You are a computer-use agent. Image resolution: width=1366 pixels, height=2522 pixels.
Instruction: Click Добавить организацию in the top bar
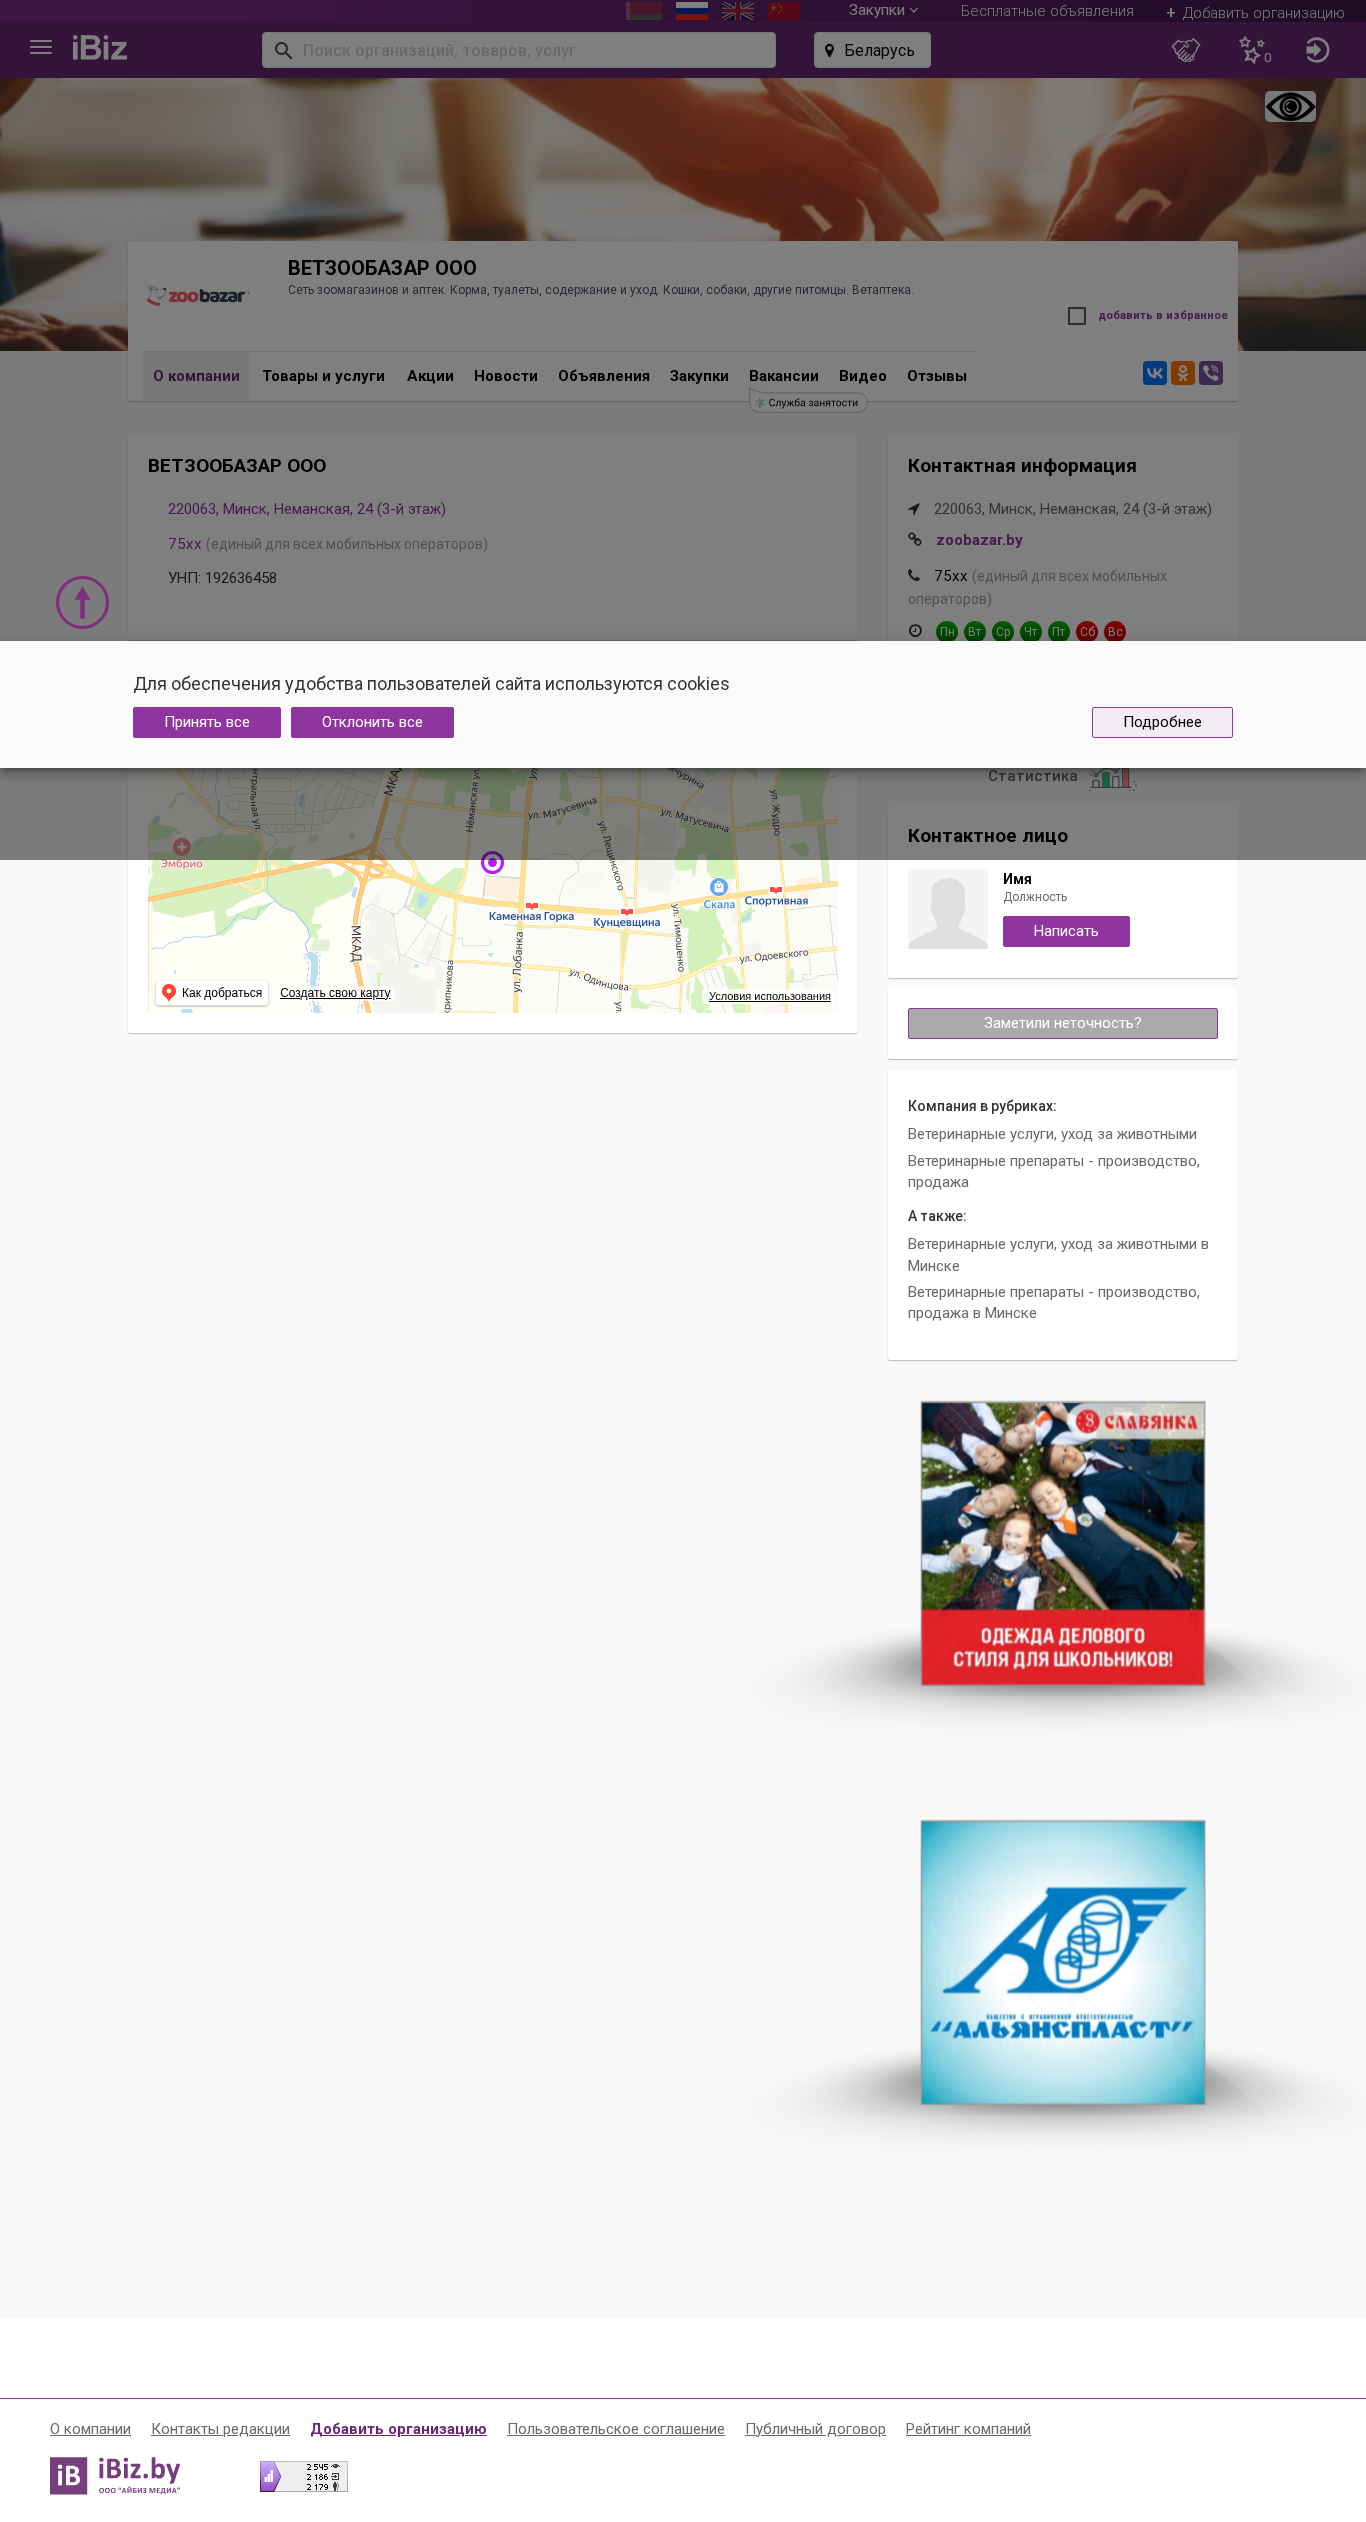tap(1255, 13)
